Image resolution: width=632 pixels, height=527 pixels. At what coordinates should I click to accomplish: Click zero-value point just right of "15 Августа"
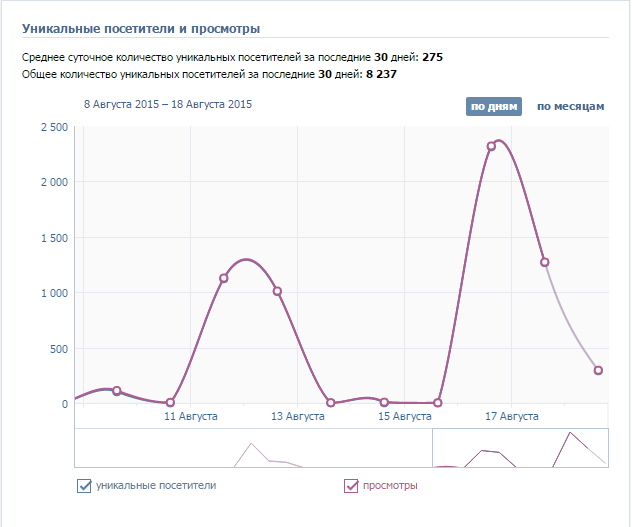[438, 403]
